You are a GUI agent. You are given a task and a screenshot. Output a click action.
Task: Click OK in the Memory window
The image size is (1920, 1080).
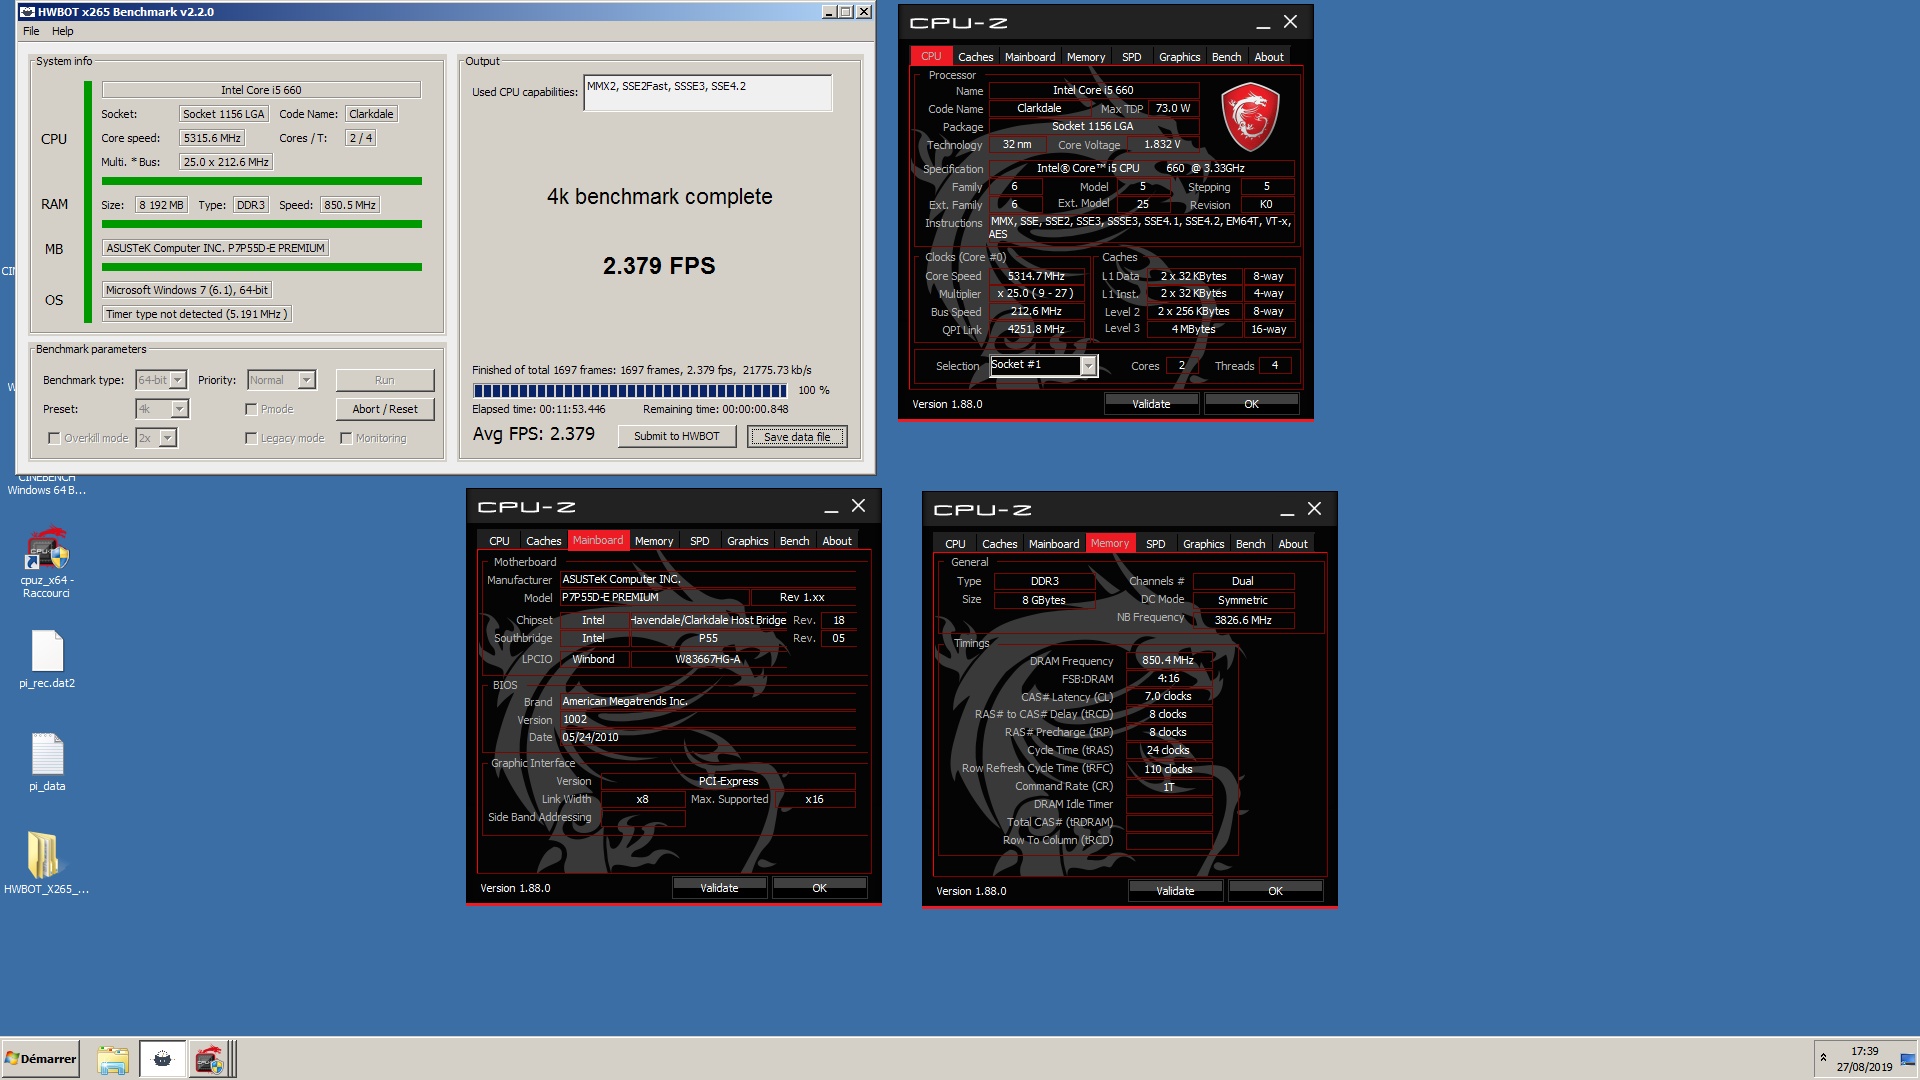[x=1275, y=891]
